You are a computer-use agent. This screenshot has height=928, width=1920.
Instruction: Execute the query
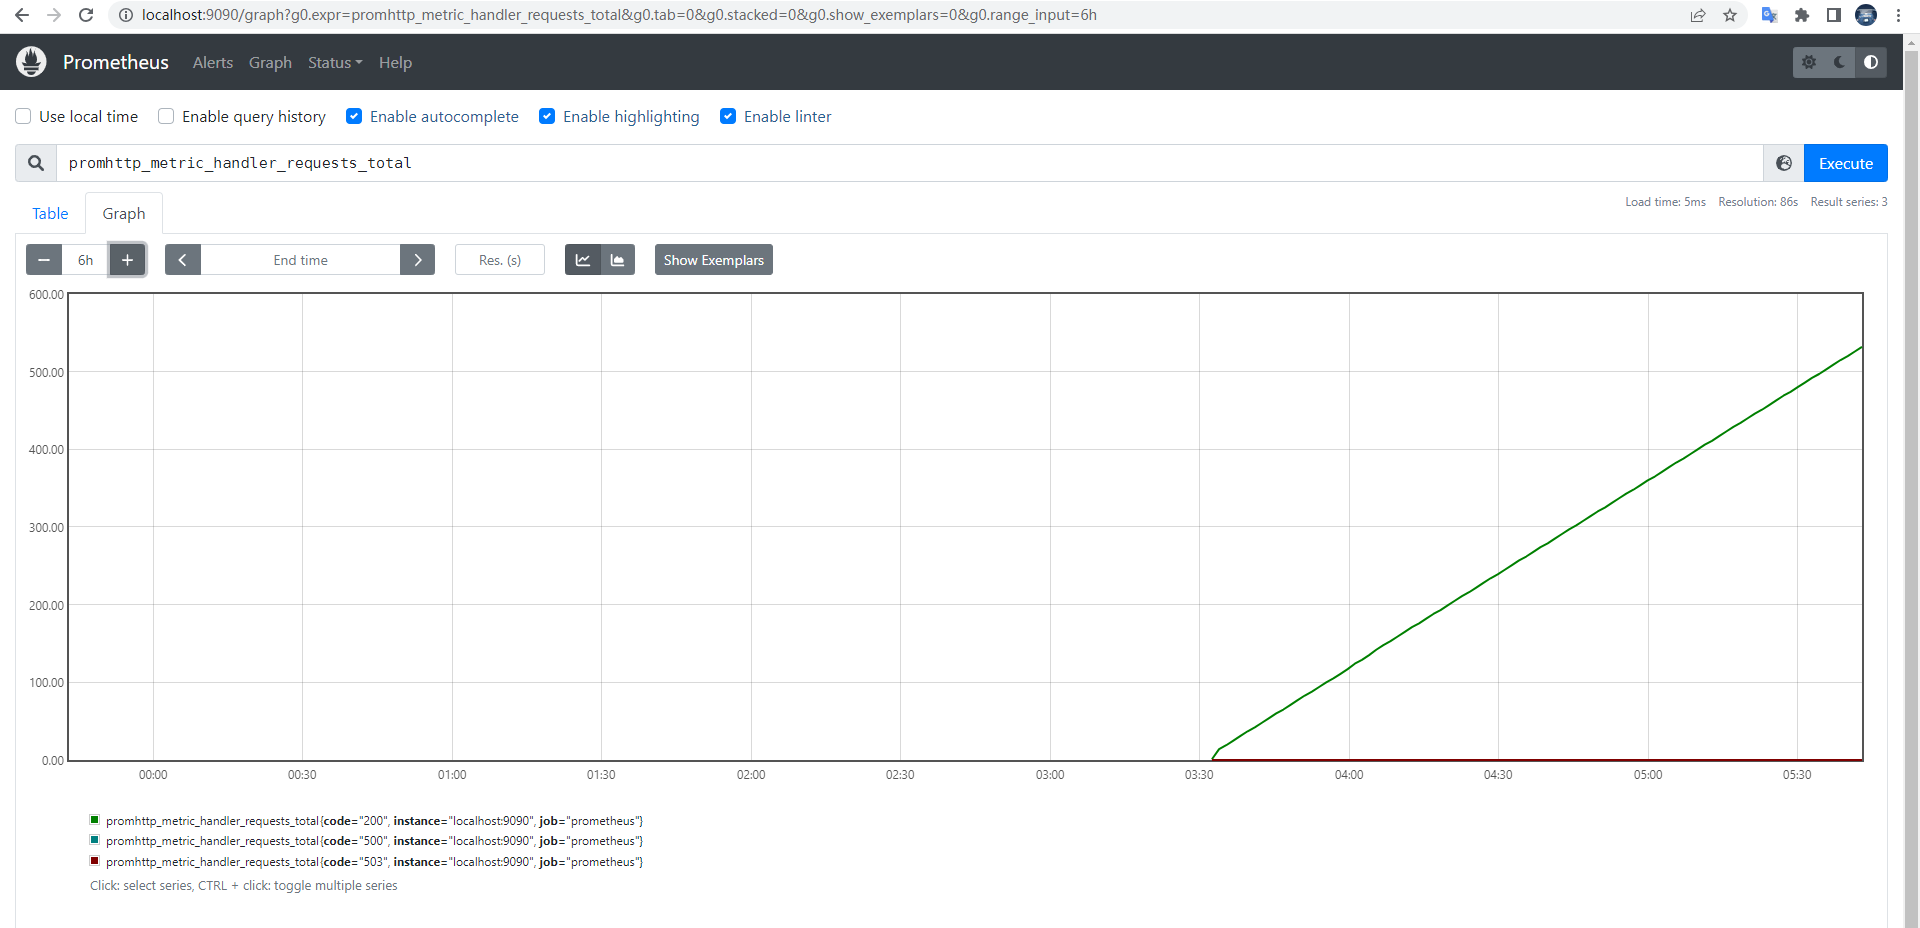pos(1845,163)
